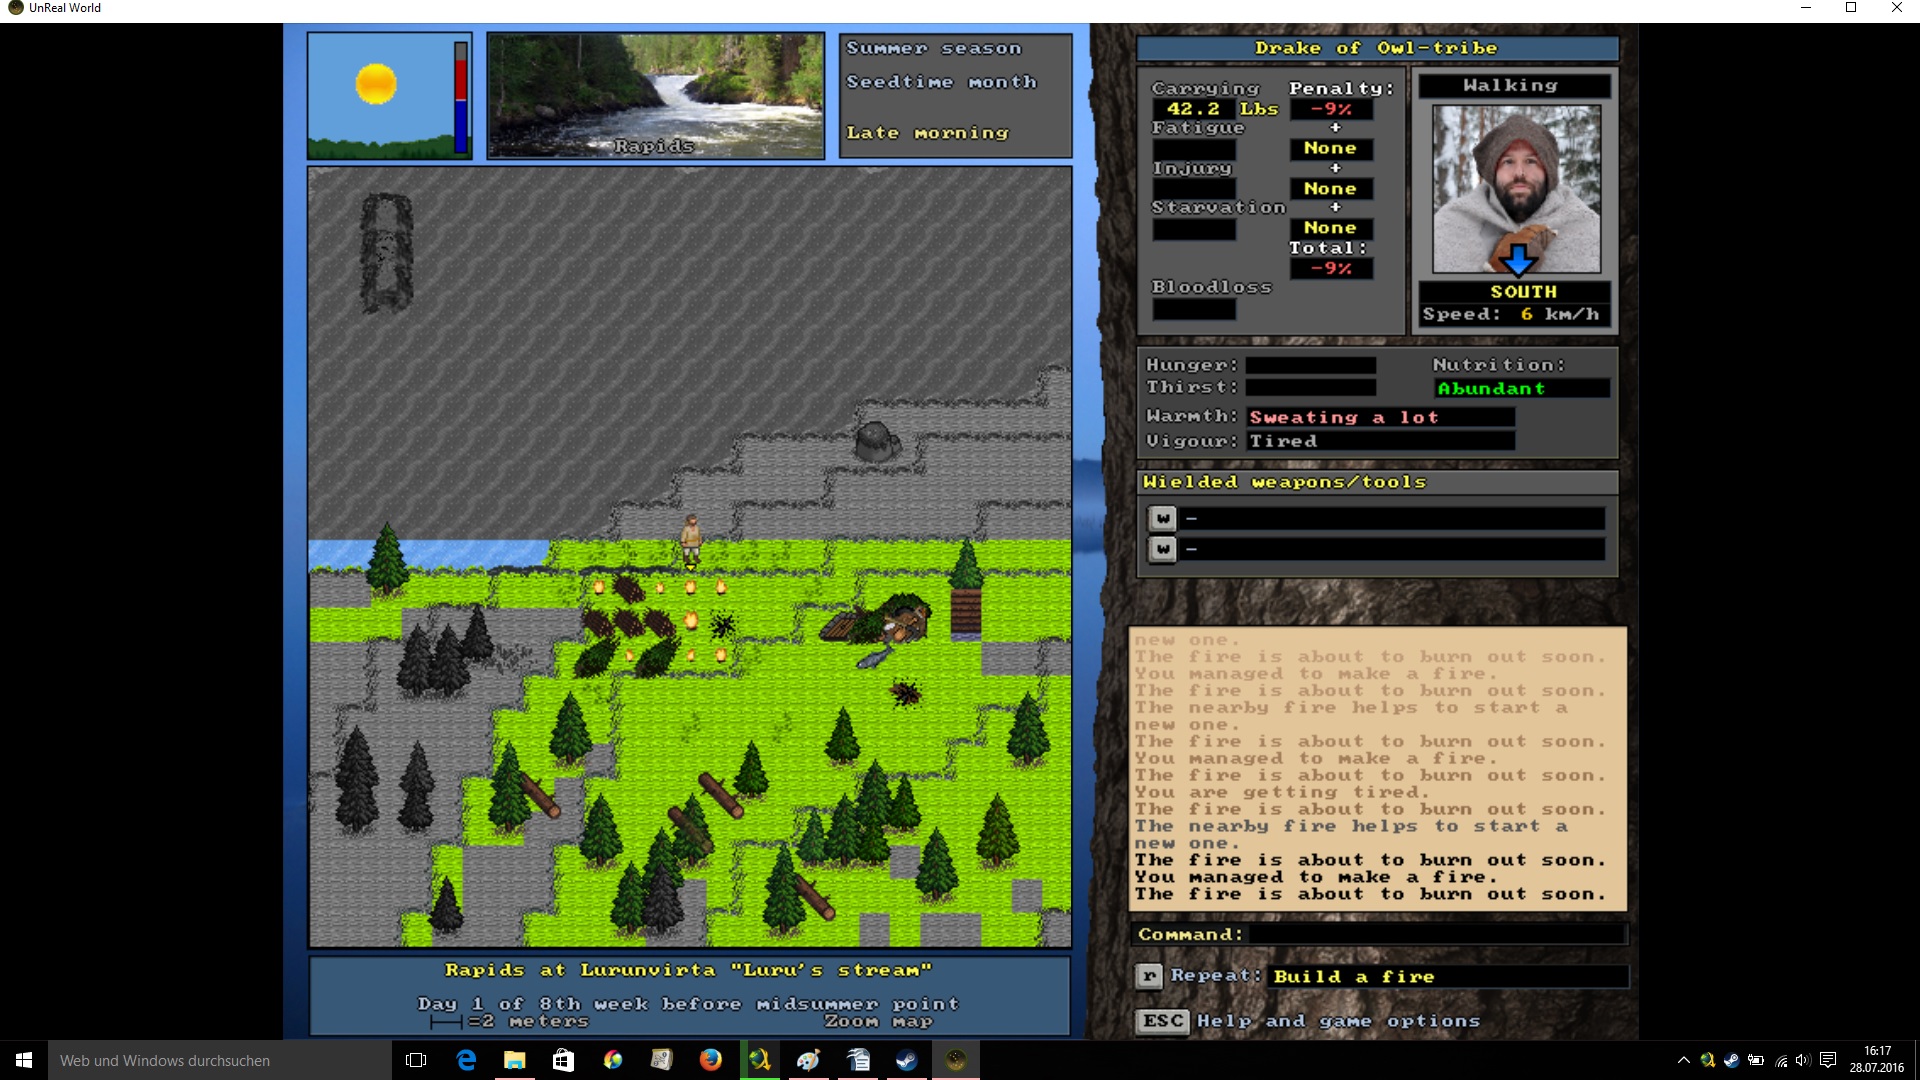This screenshot has height=1080, width=1920.
Task: Open Task View on the taskbar
Action: [416, 1060]
